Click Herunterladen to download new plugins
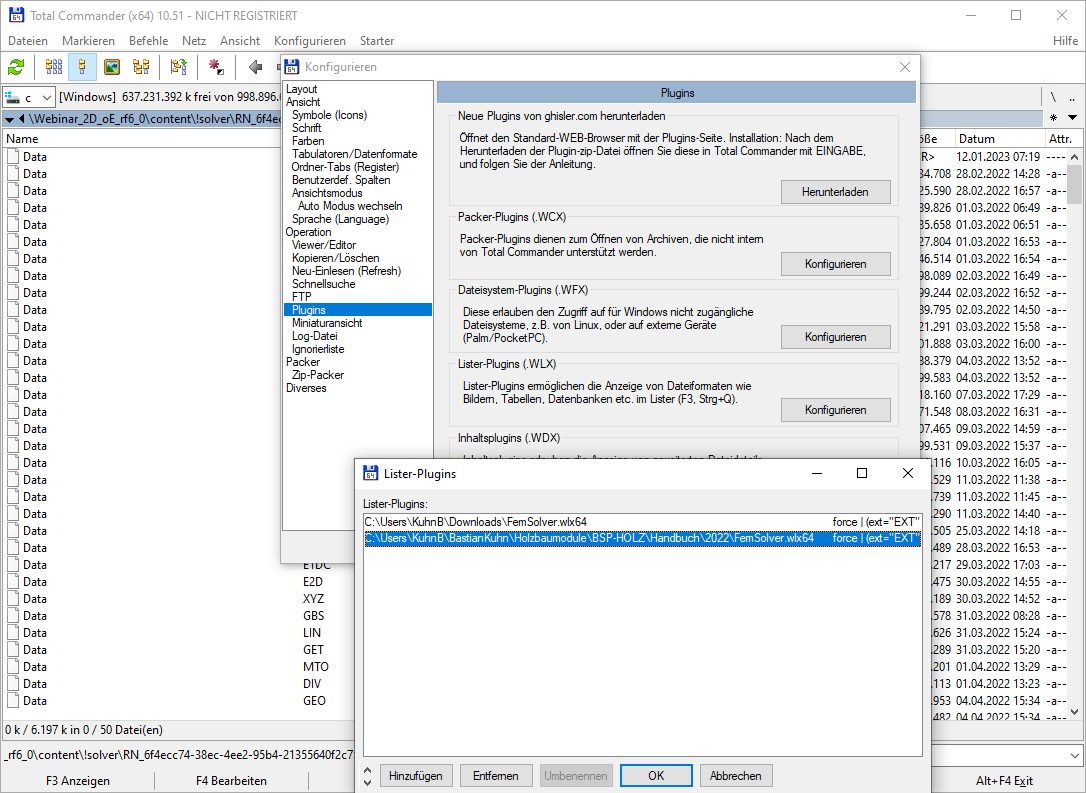The image size is (1086, 793). pyautogui.click(x=836, y=191)
